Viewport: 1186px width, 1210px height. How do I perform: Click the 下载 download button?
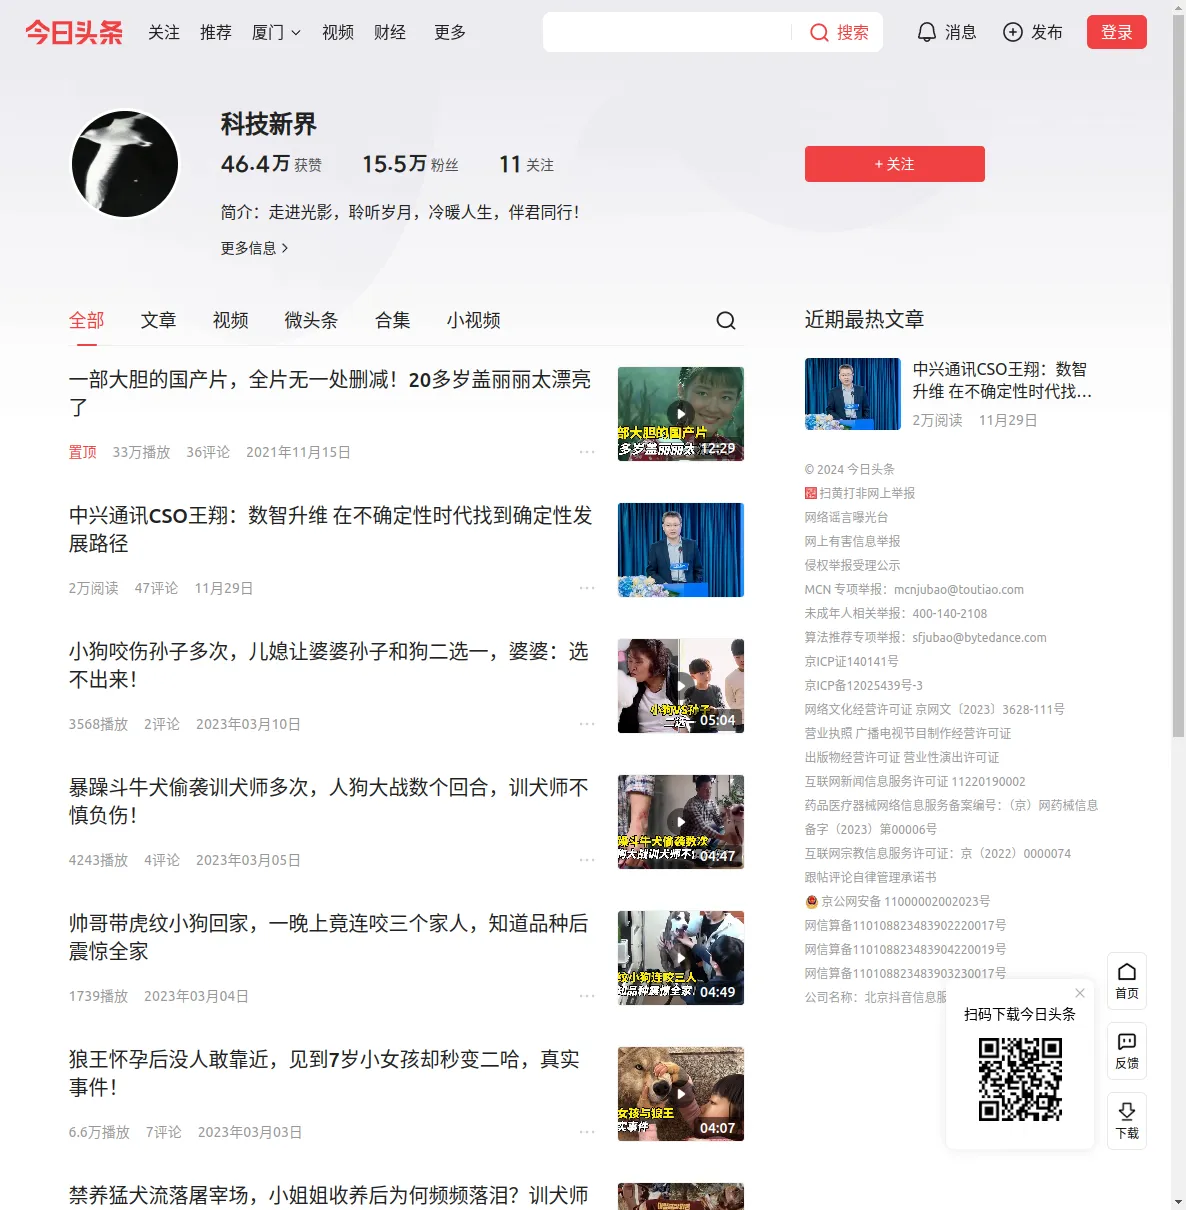(x=1127, y=1121)
